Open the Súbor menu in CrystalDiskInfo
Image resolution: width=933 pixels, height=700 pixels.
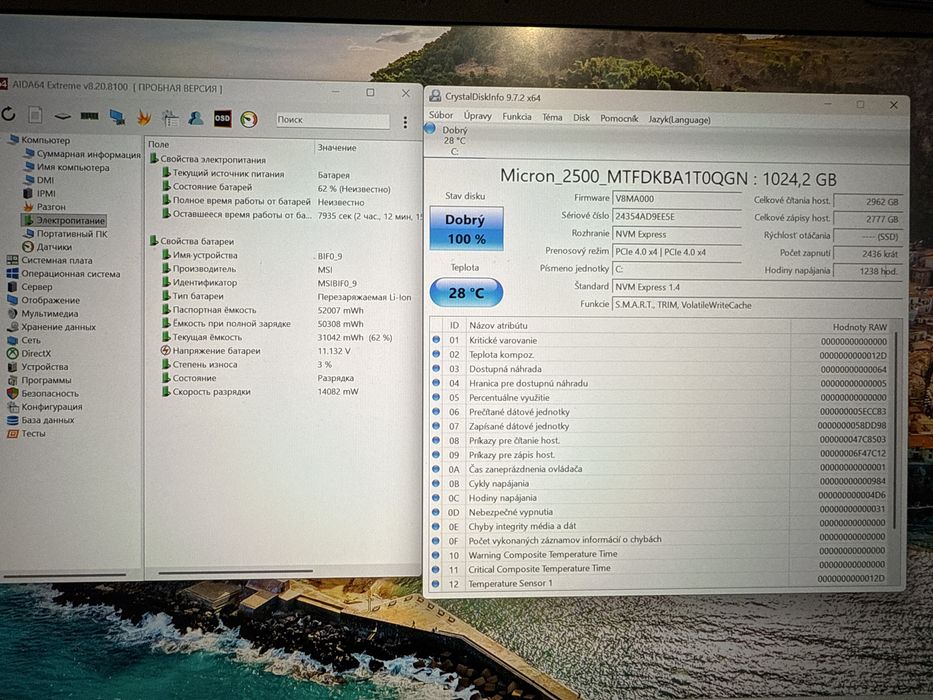point(441,115)
